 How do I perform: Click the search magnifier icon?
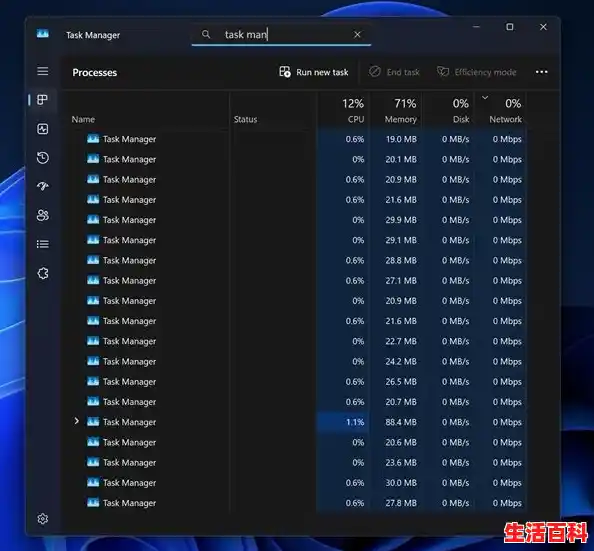coord(206,34)
